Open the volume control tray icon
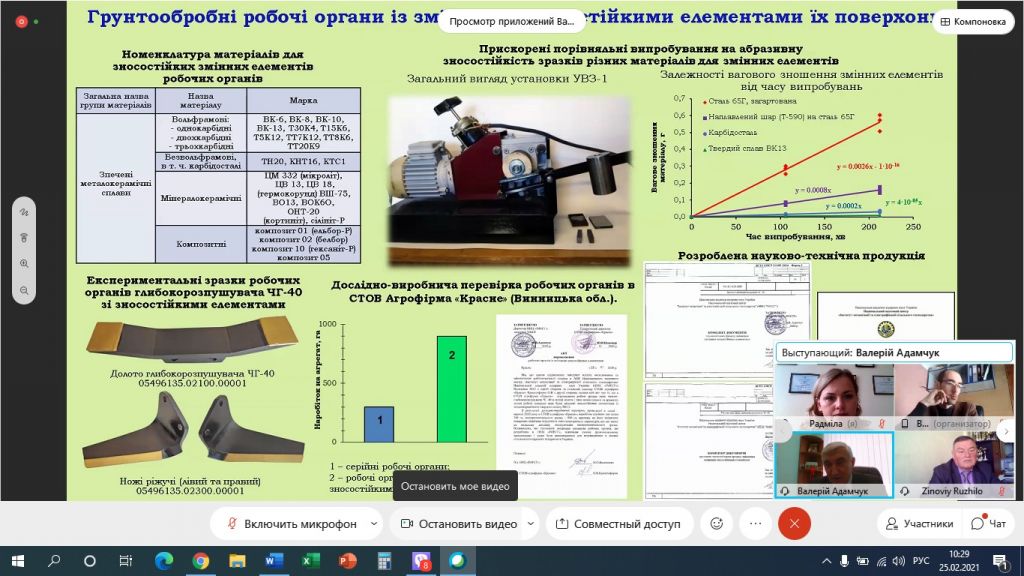 (899, 561)
